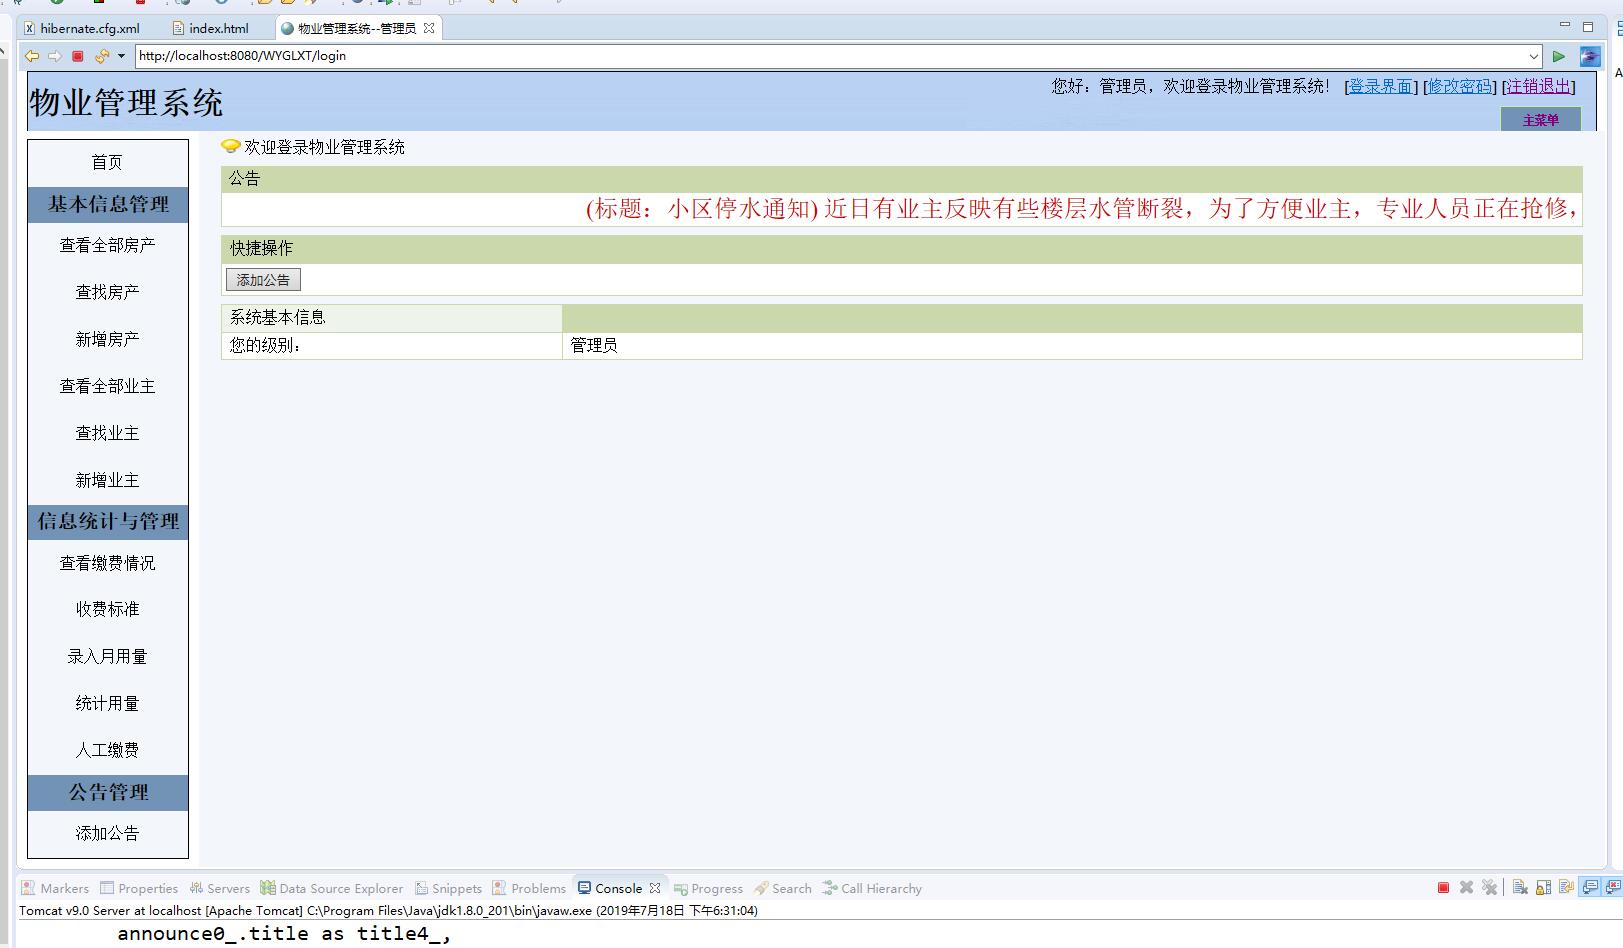The height and width of the screenshot is (948, 1623).
Task: Disable Show Console When Standard Out Changes
Action: click(1590, 887)
